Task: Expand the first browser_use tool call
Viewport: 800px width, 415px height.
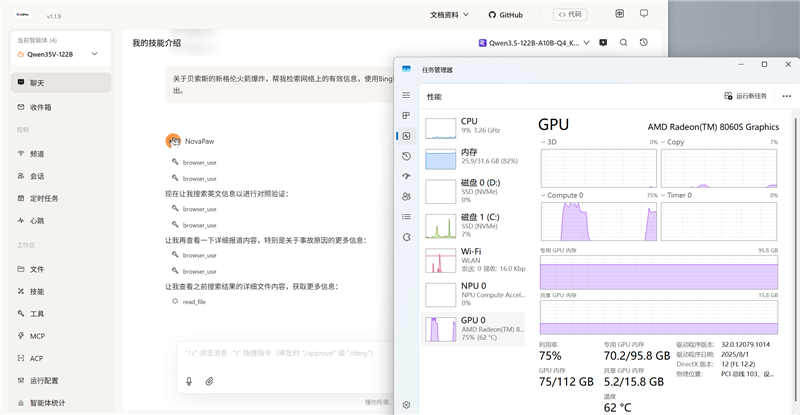Action: click(194, 162)
